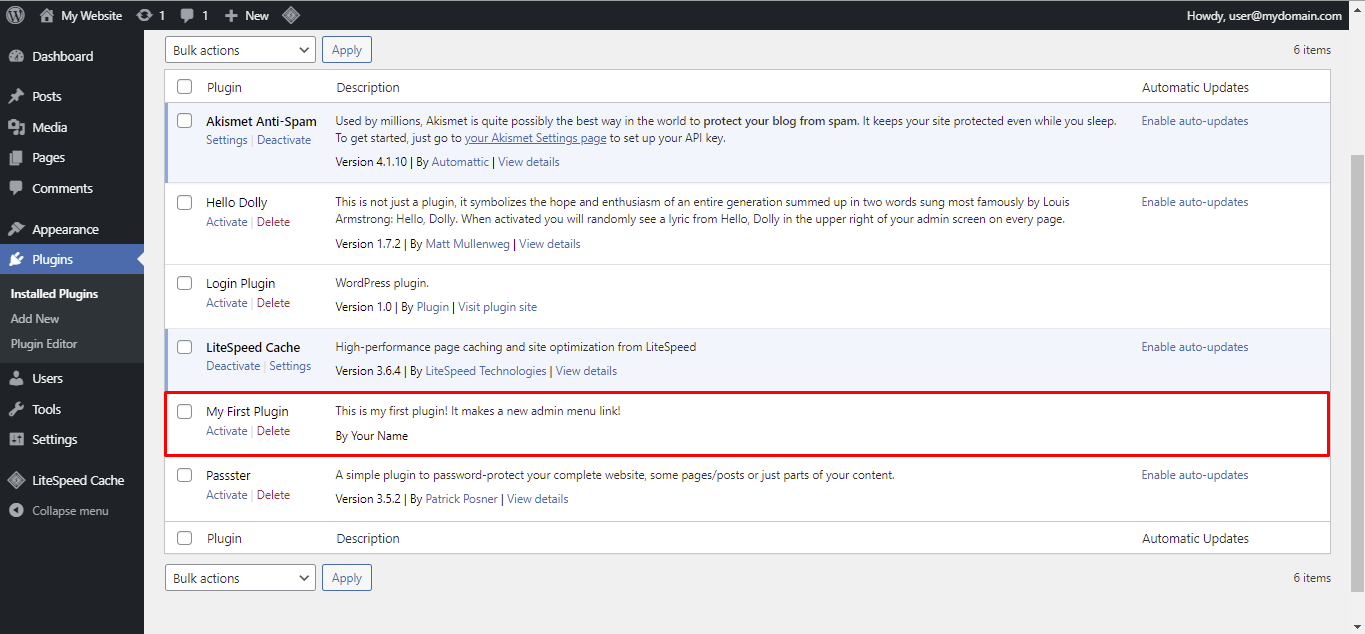Open the Bulk actions dropdown
Screen dimensions: 1365x634
coord(240,49)
